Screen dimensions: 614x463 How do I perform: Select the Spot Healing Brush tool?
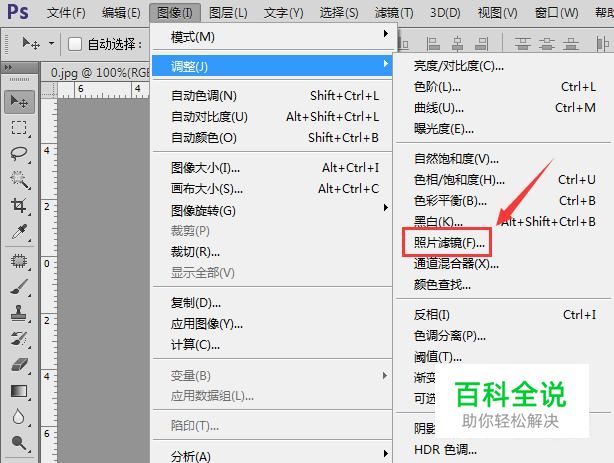click(19, 261)
